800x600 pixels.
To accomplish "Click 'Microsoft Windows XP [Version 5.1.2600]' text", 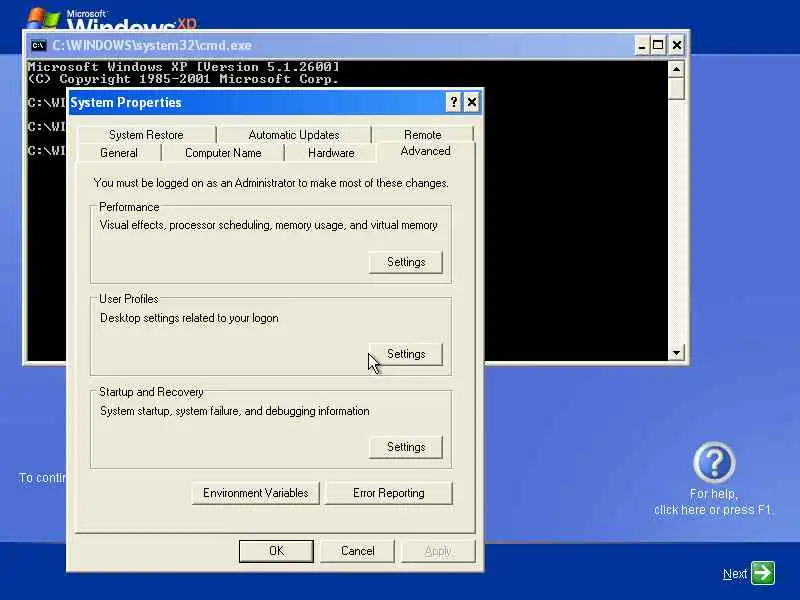I will click(x=183, y=67).
